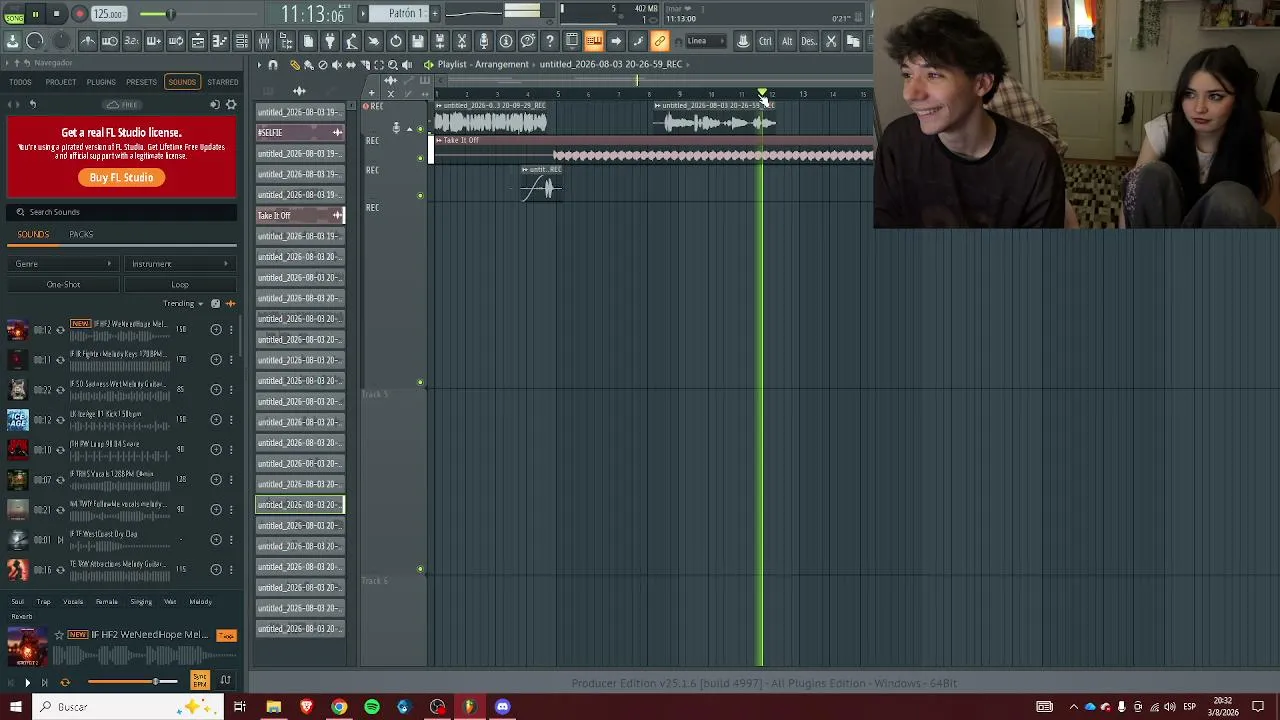The image size is (1280, 720).
Task: Open options menu for the Iceage Kick sound
Action: [231, 420]
